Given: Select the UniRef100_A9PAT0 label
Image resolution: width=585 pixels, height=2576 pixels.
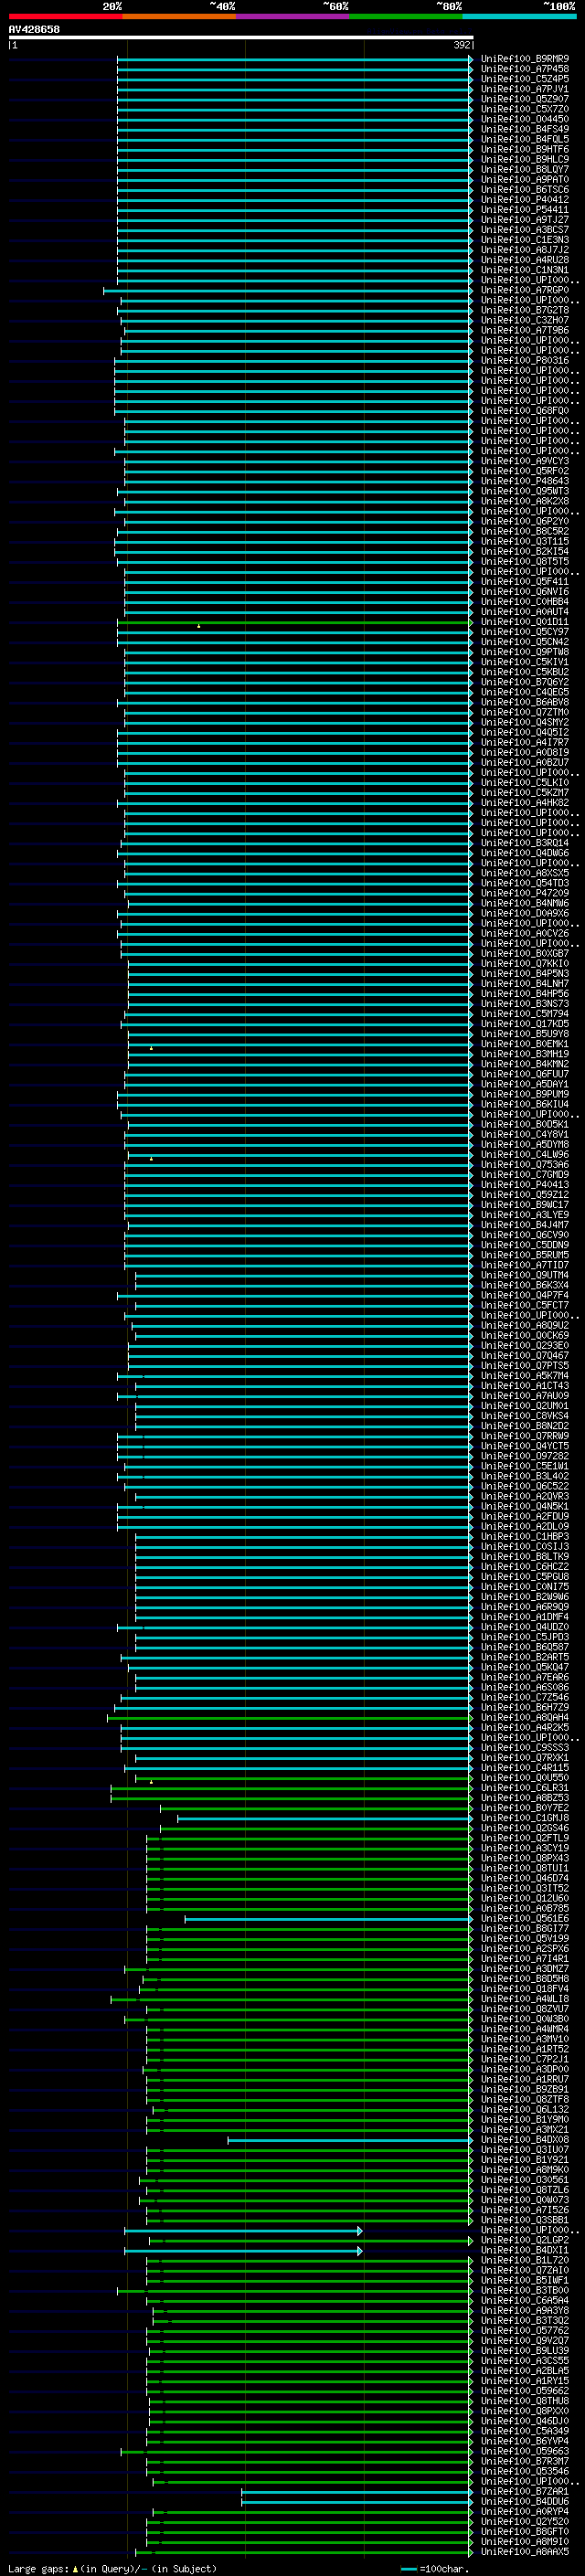Looking at the screenshot, I should 525,179.
